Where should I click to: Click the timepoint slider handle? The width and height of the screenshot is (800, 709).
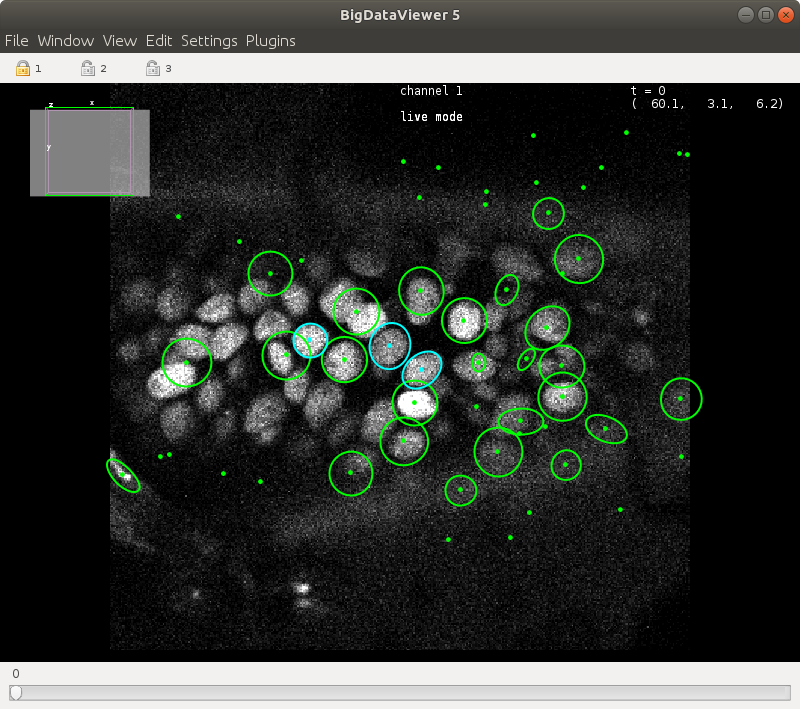[16, 692]
